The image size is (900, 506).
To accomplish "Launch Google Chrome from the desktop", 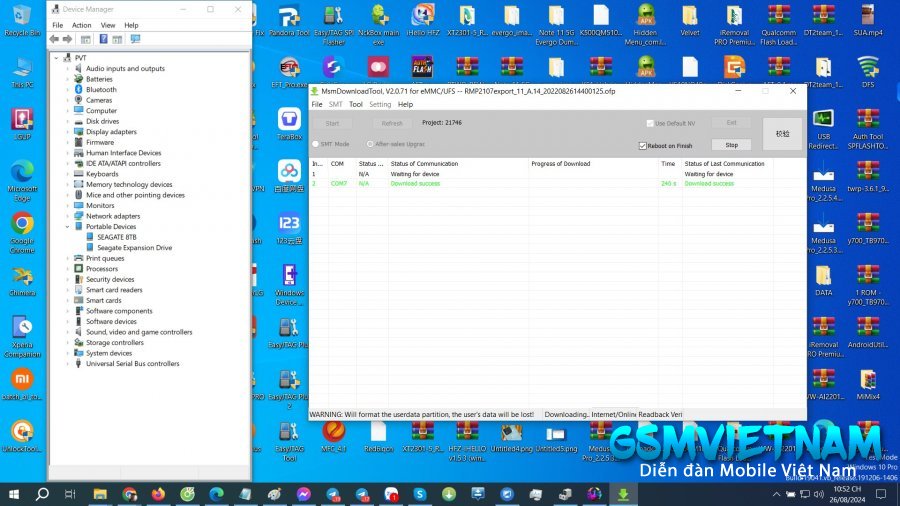I will [x=22, y=232].
